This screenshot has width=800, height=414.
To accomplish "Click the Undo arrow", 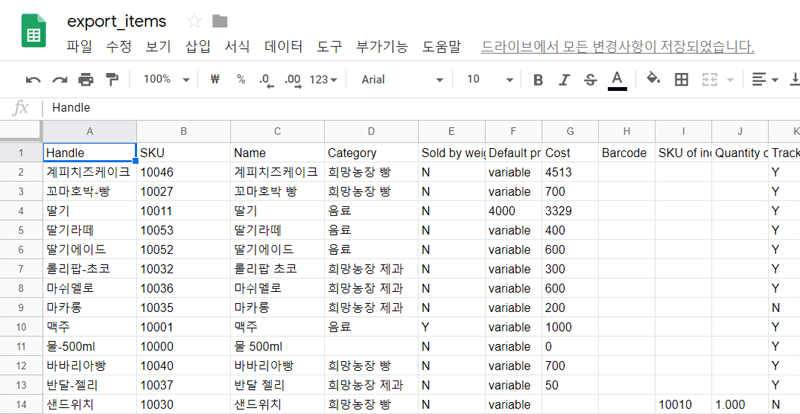I will point(33,80).
